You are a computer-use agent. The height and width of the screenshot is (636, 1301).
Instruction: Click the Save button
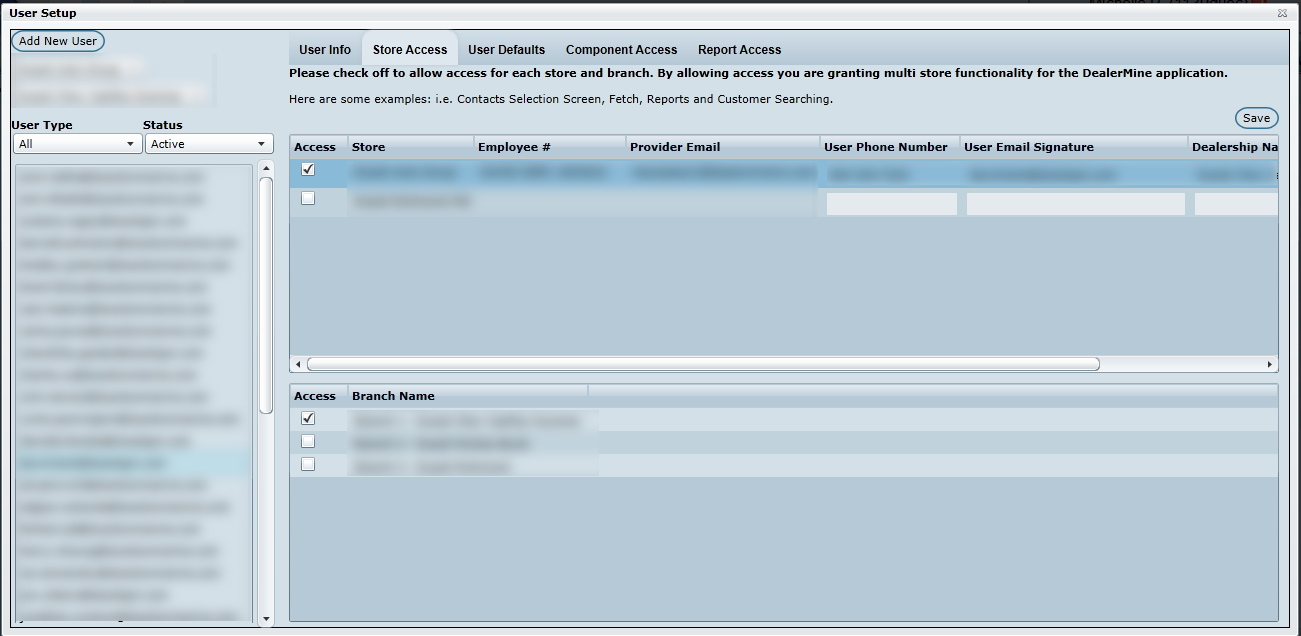coord(1256,118)
